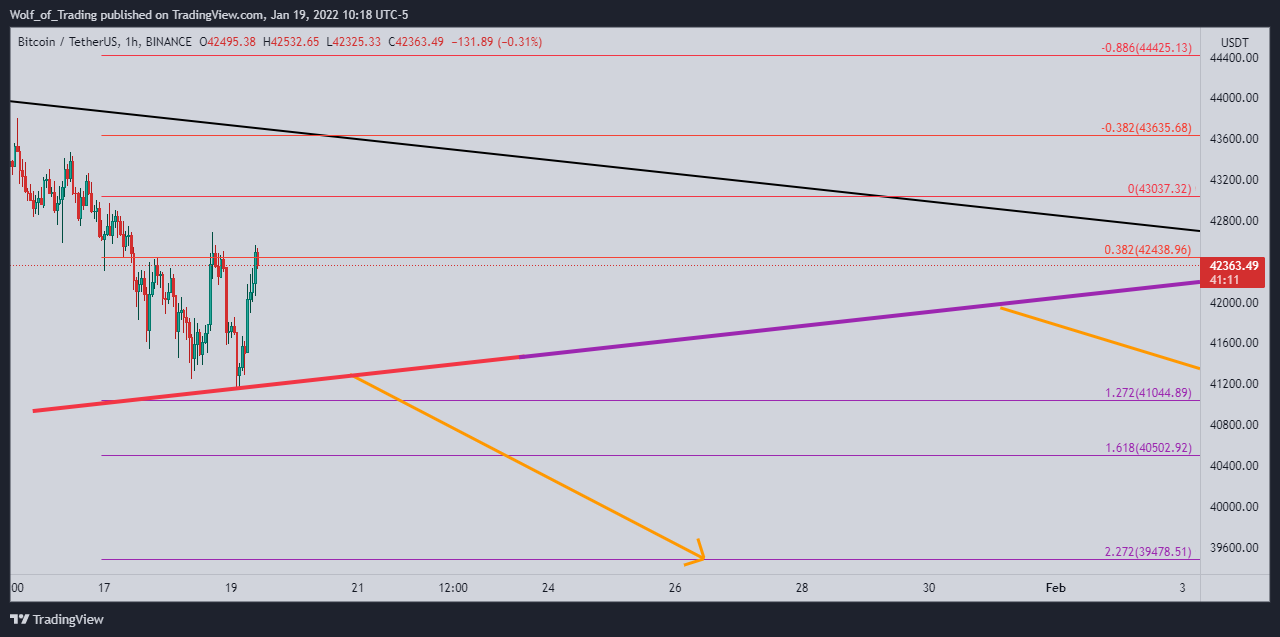Viewport: 1280px width, 637px height.
Task: Click the 40000.00 price axis label
Action: click(1233, 507)
